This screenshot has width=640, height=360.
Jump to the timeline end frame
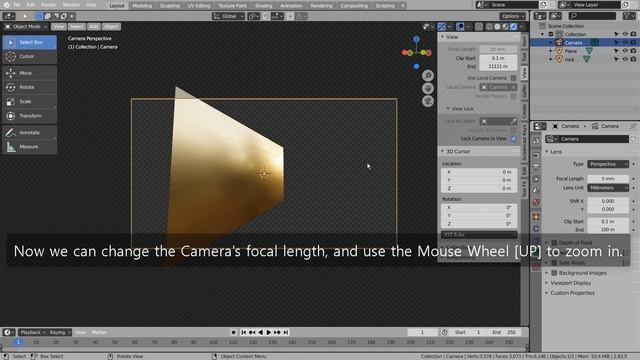point(286,332)
